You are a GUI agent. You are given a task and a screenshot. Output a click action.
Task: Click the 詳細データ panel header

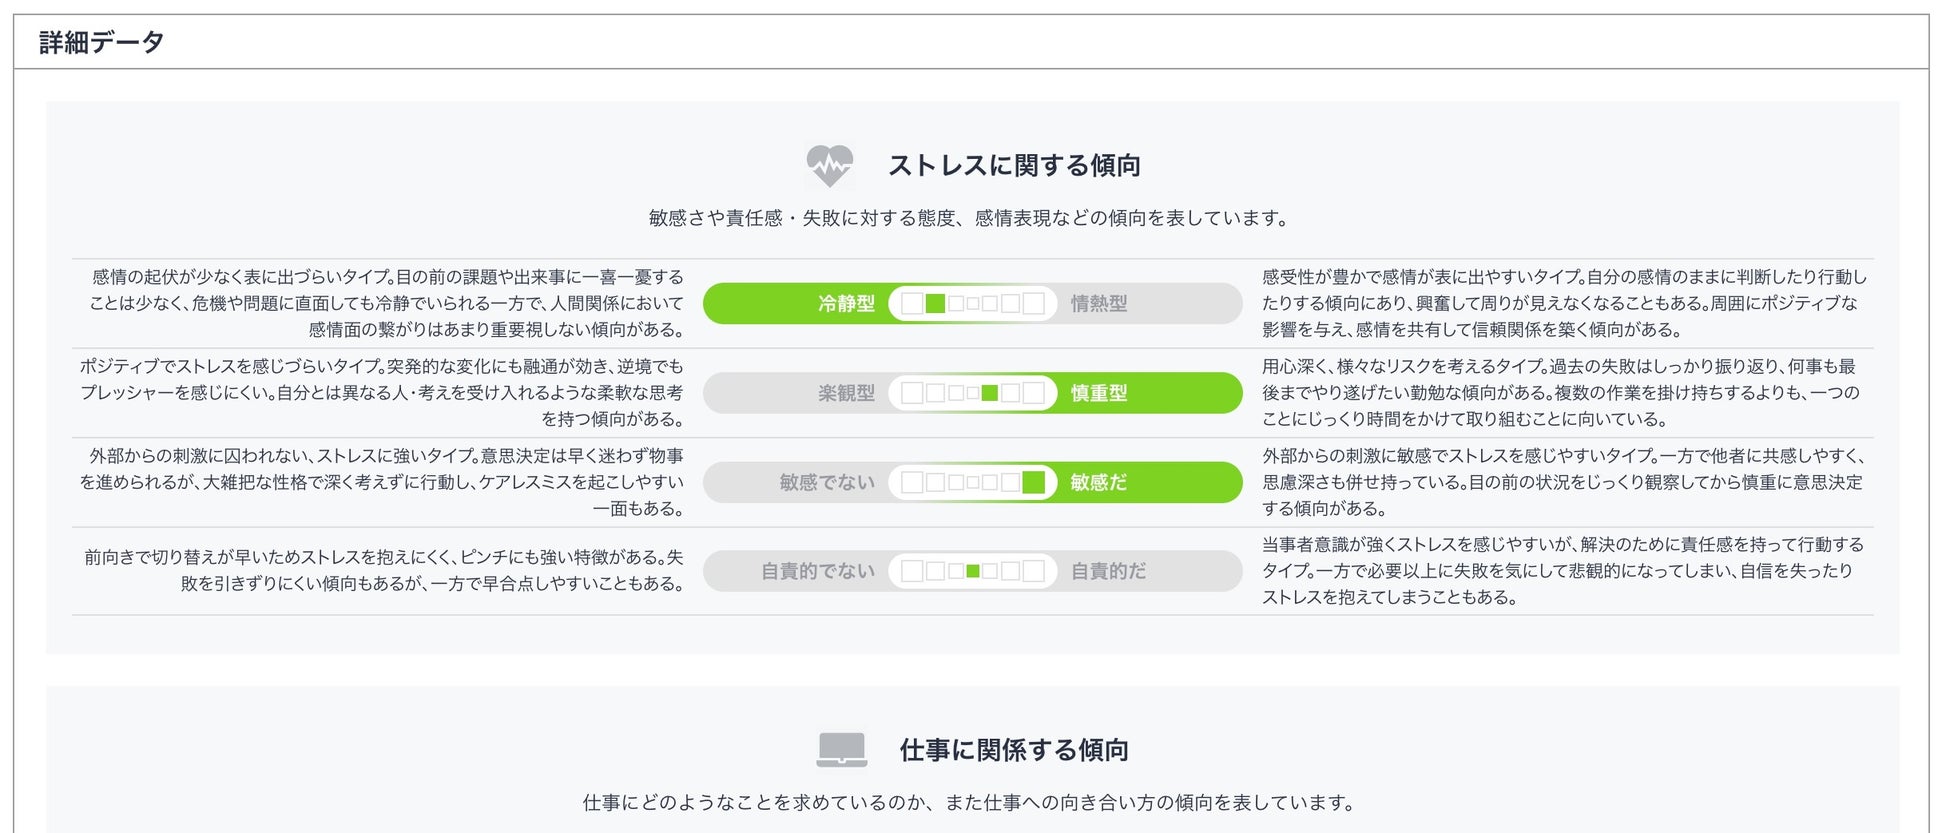[x=102, y=42]
